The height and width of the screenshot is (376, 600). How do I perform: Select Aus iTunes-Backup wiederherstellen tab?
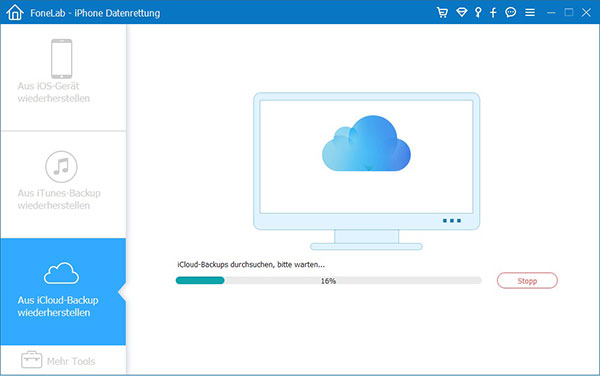[x=63, y=185]
